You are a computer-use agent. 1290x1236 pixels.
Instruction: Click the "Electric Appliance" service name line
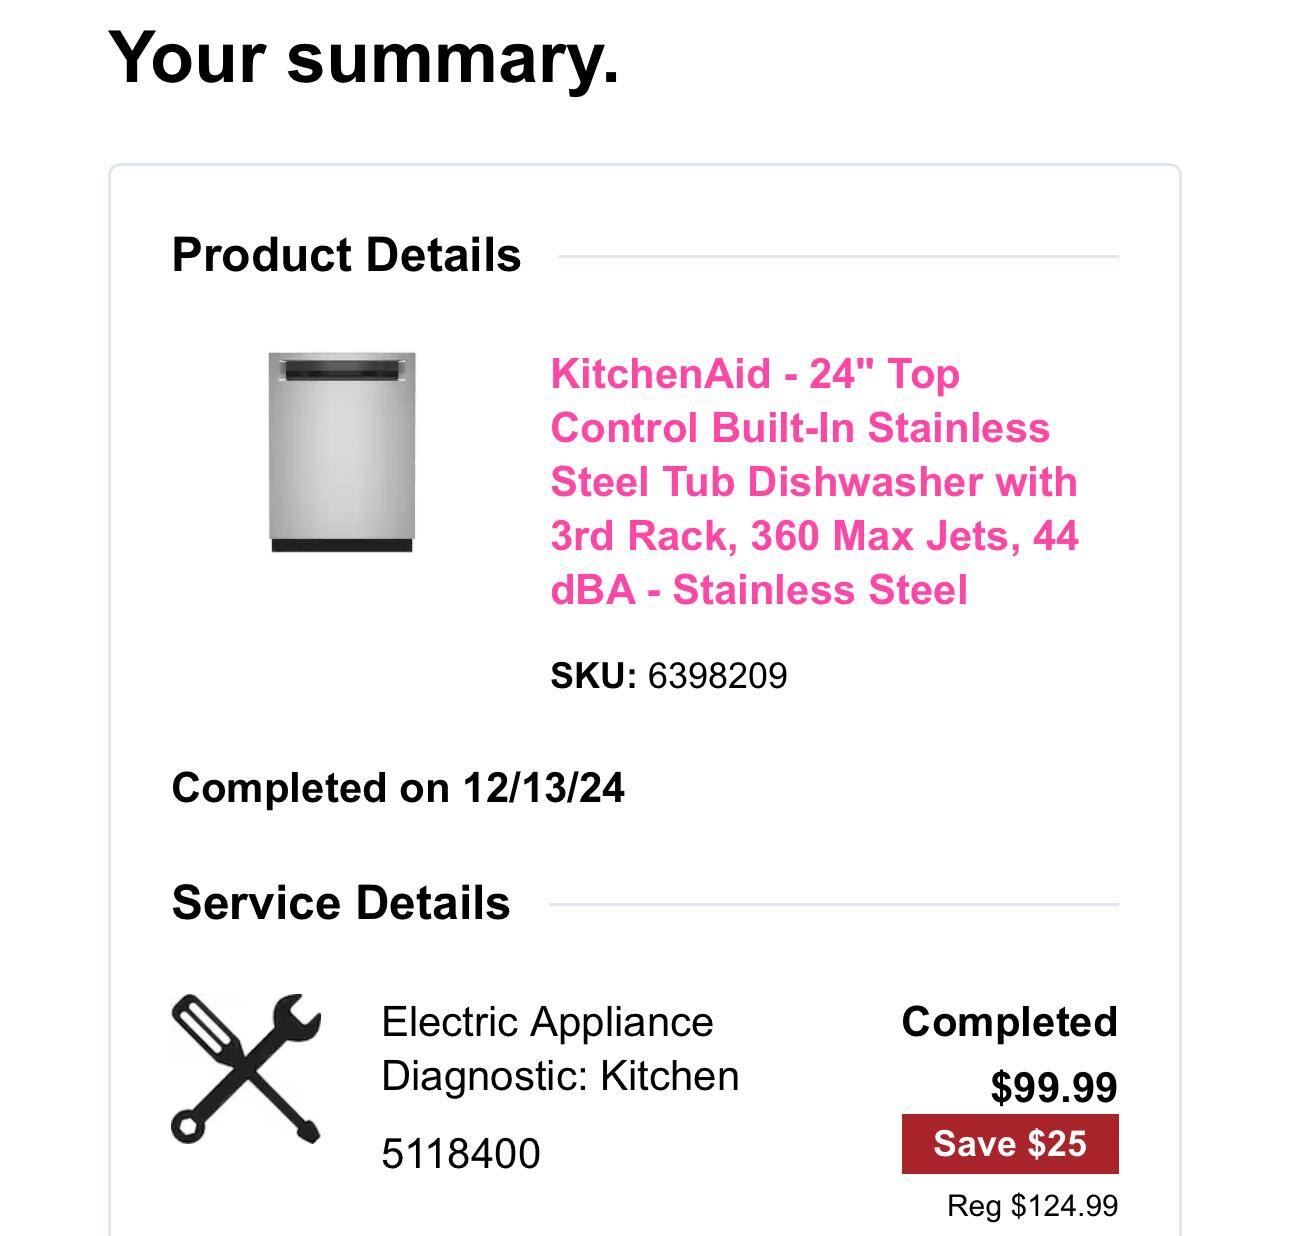click(x=547, y=1022)
